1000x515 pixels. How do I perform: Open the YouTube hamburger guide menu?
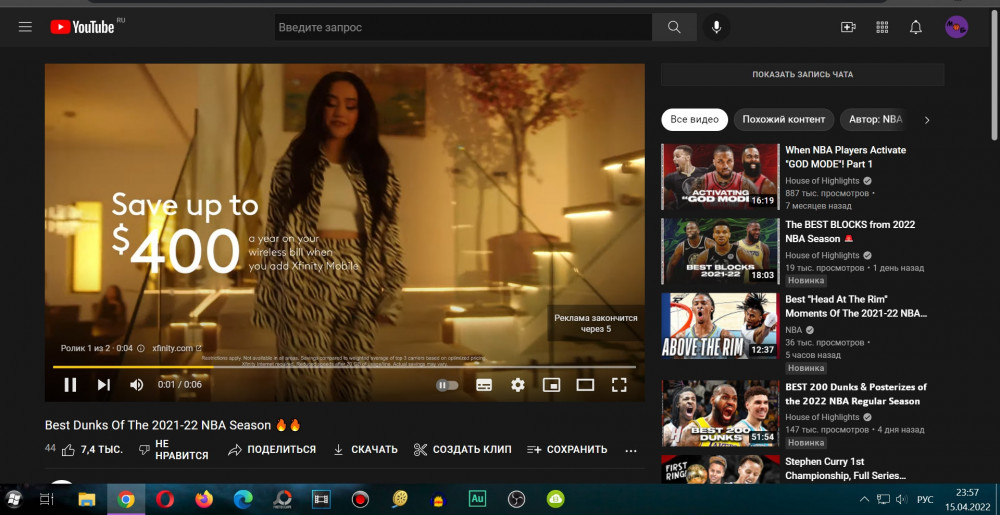[x=26, y=27]
